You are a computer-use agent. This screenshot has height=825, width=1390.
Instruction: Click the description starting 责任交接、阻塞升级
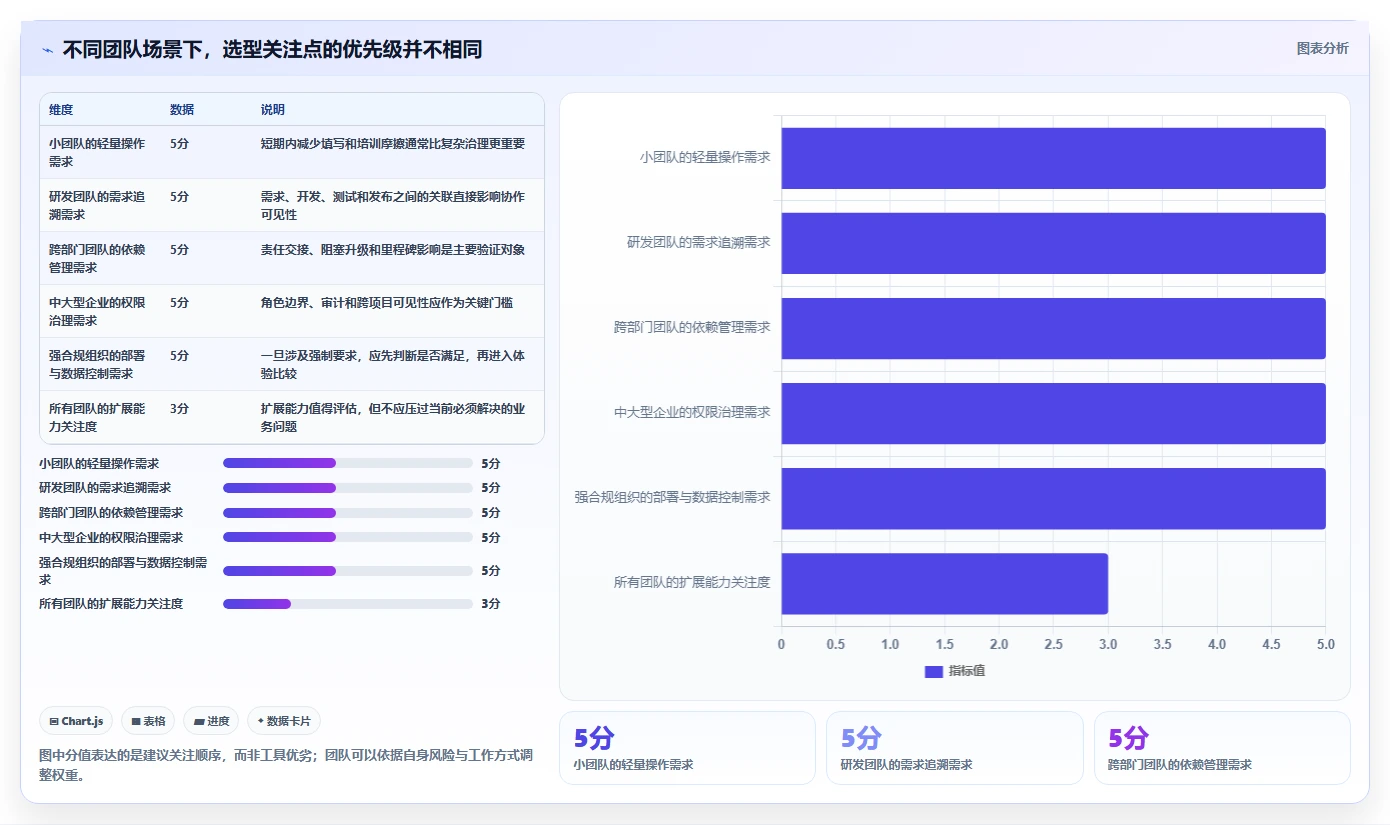393,249
